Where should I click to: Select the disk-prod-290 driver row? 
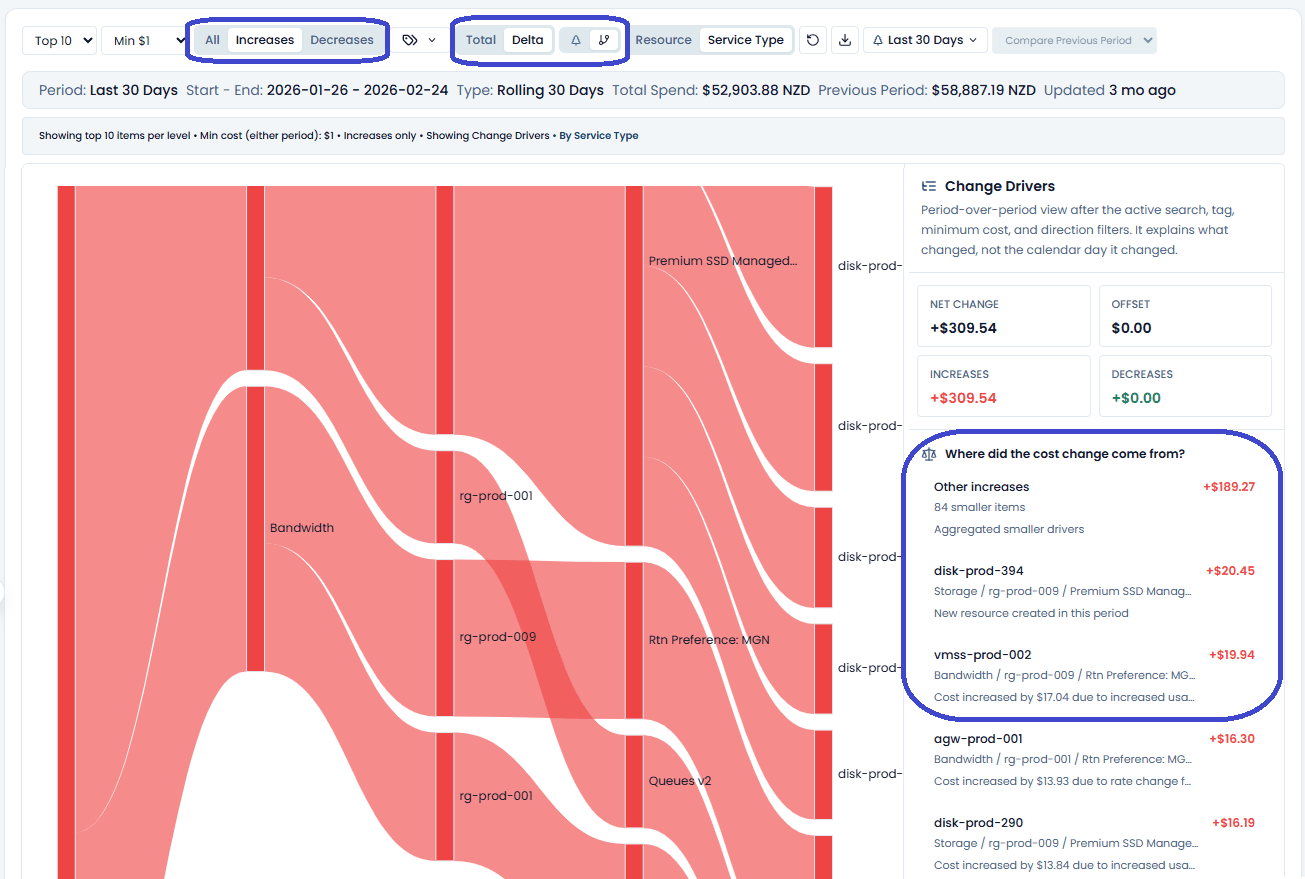point(1094,844)
